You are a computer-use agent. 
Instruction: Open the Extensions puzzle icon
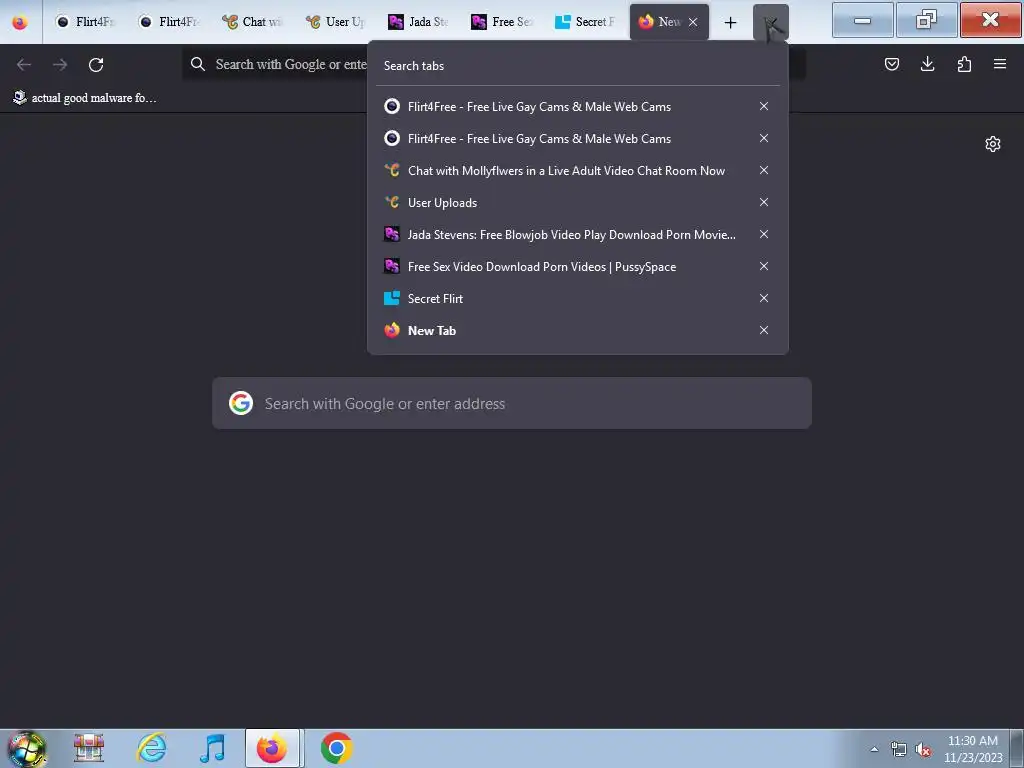[x=964, y=64]
